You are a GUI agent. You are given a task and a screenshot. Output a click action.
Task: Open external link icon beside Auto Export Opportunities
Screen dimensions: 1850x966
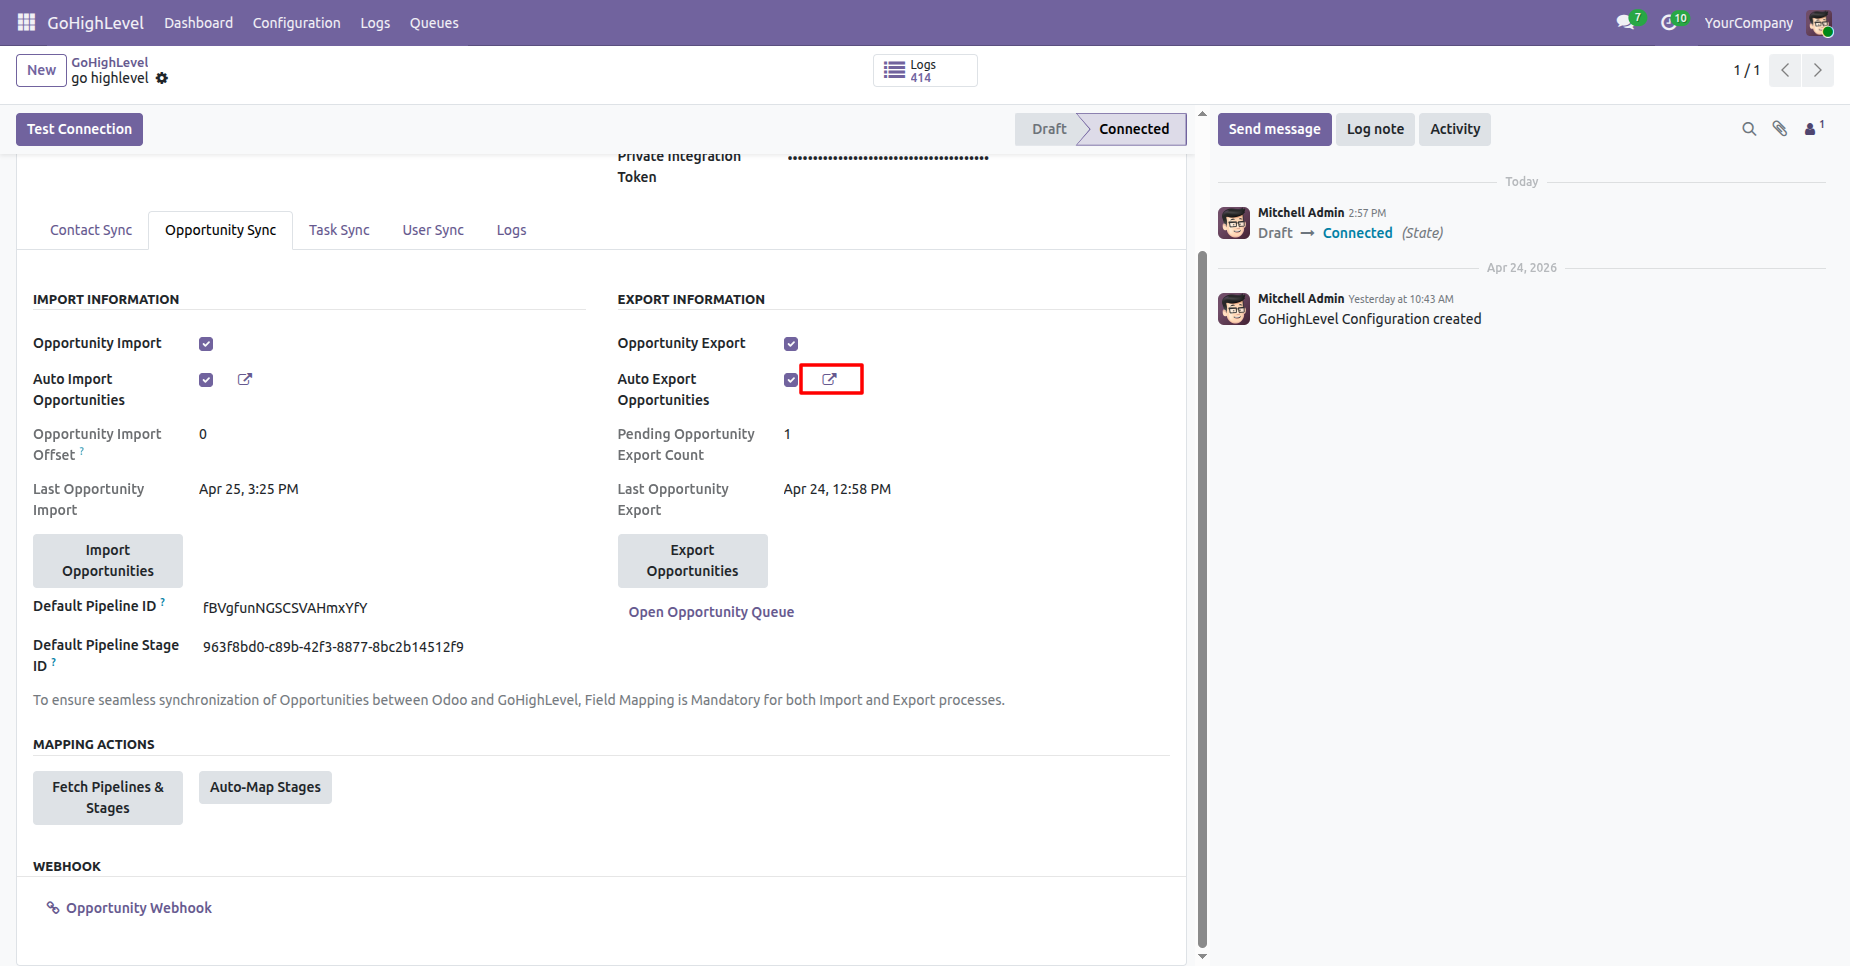tap(830, 379)
